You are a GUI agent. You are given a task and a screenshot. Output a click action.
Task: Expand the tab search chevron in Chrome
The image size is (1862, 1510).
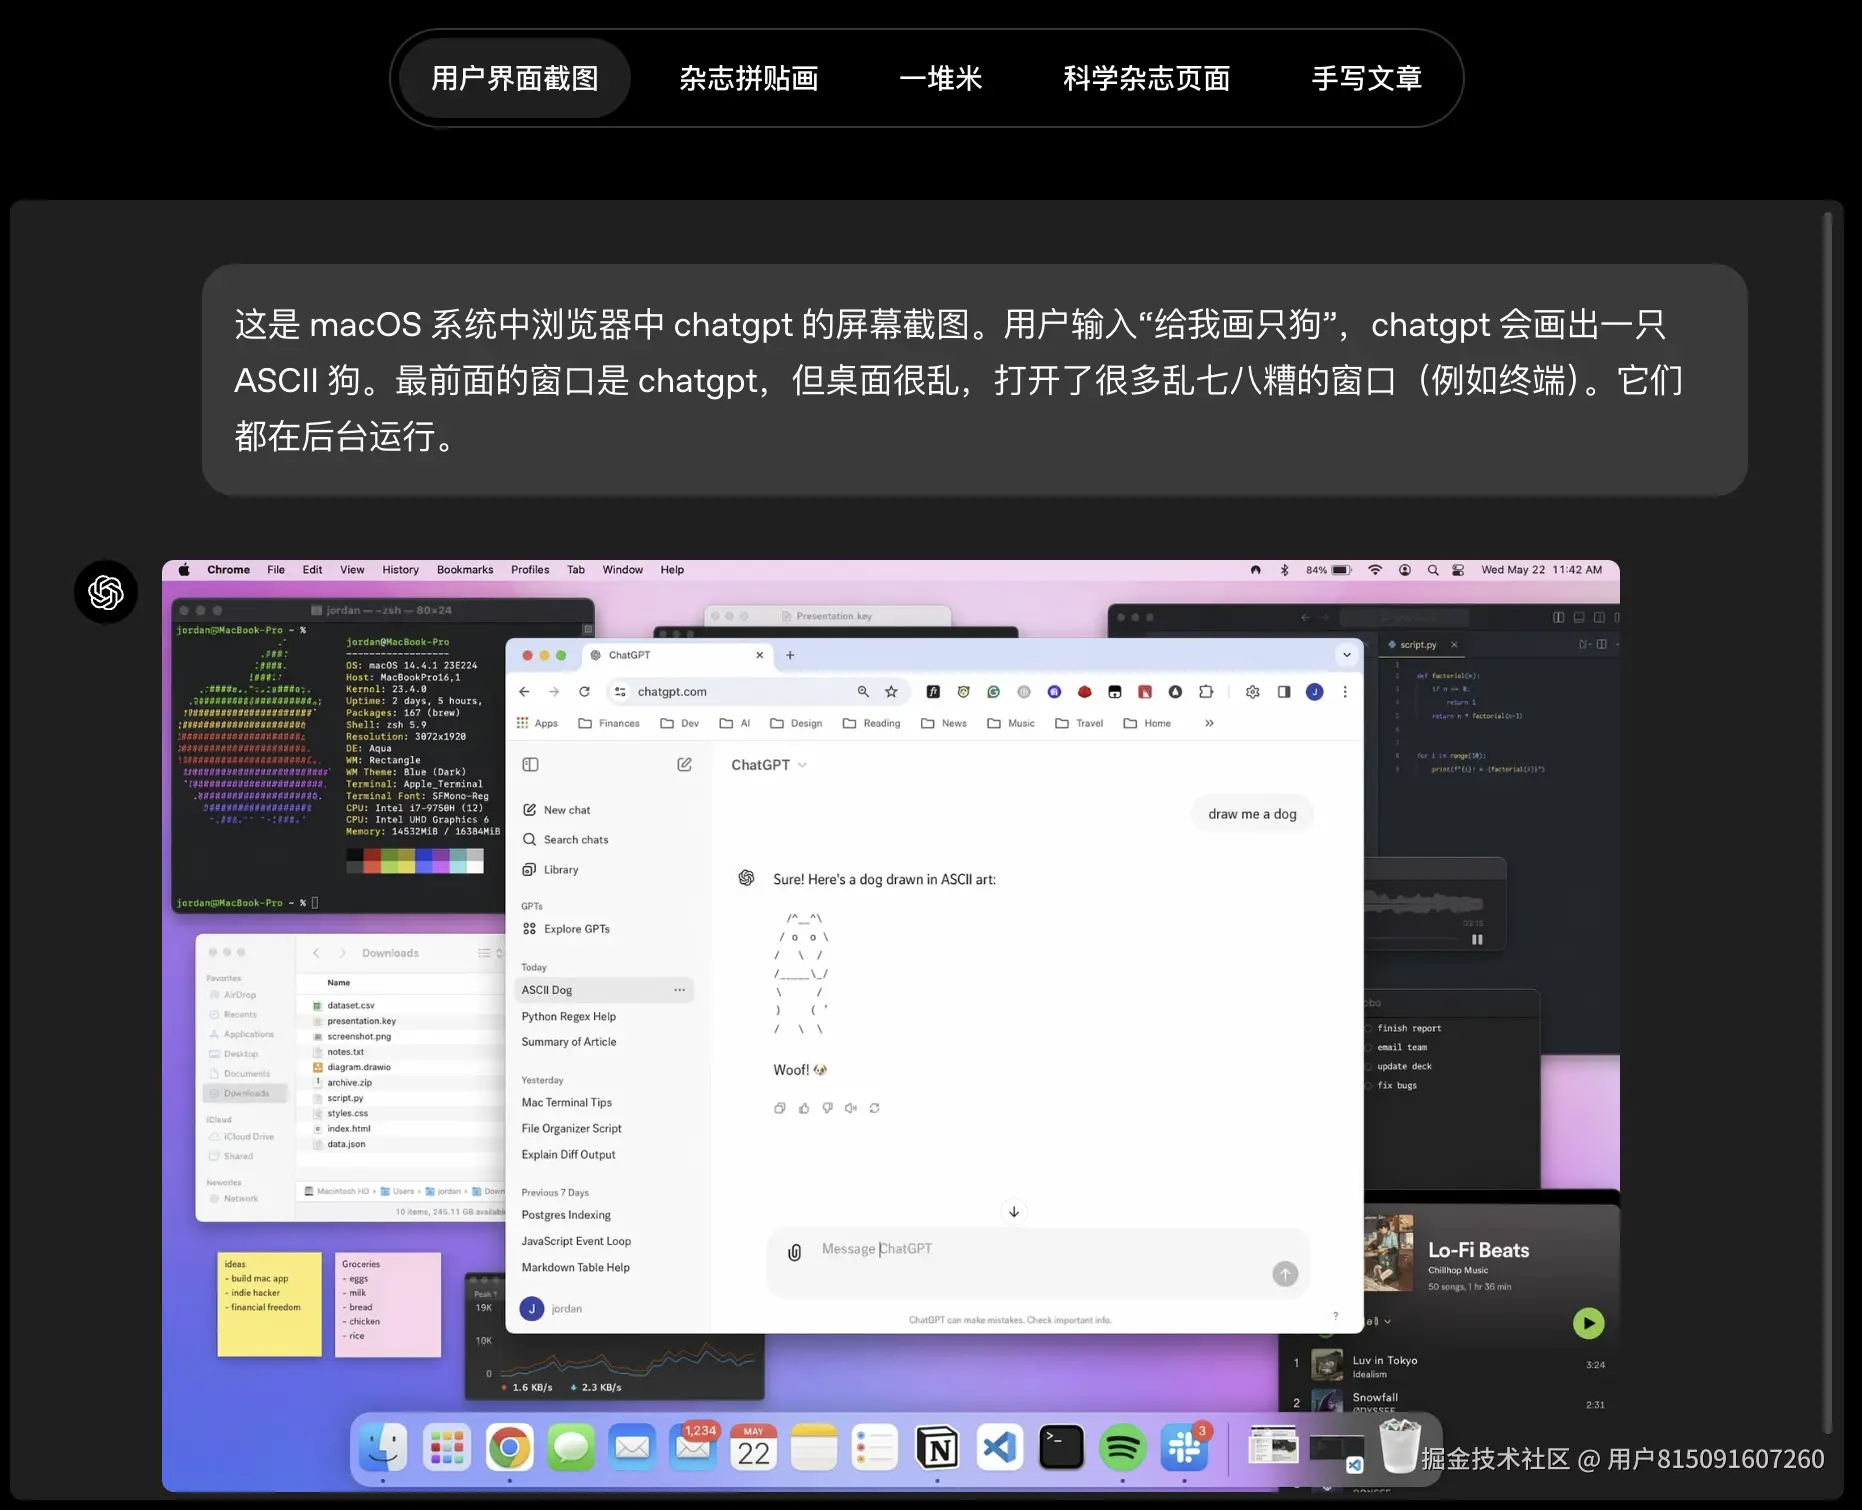point(1347,655)
